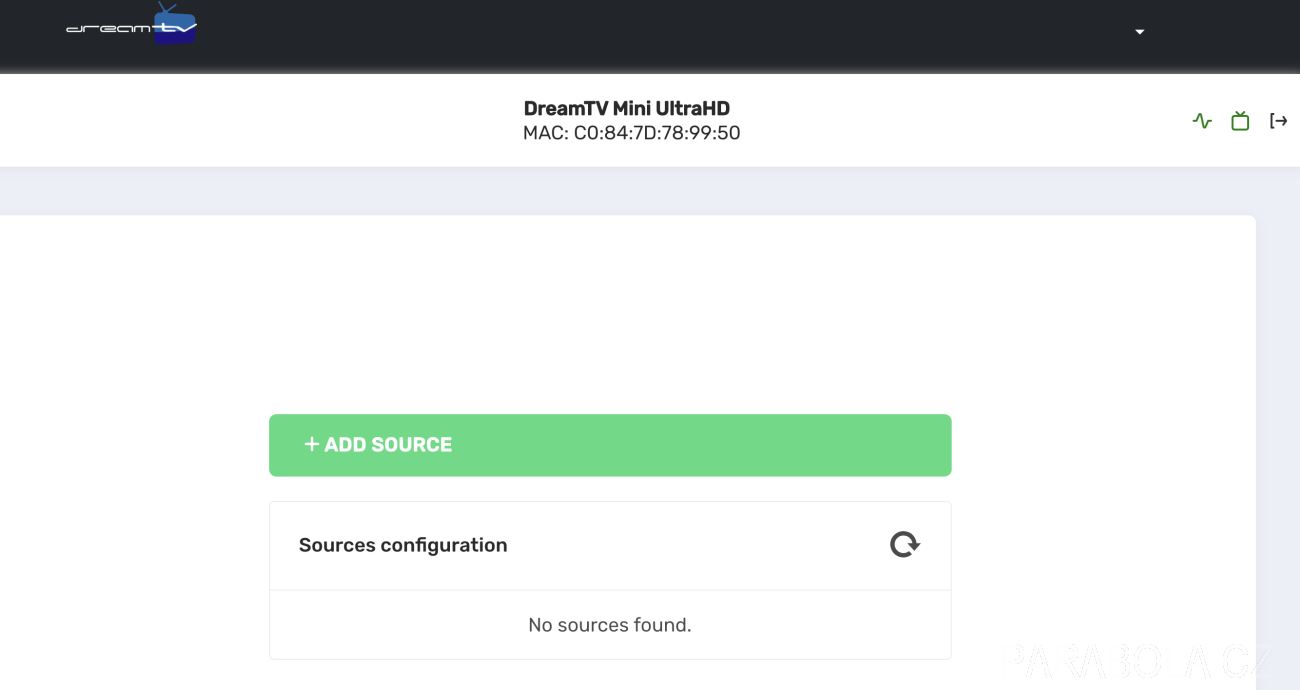Viewport: 1300px width, 690px height.
Task: Refresh the Sources configuration list
Action: click(x=905, y=545)
